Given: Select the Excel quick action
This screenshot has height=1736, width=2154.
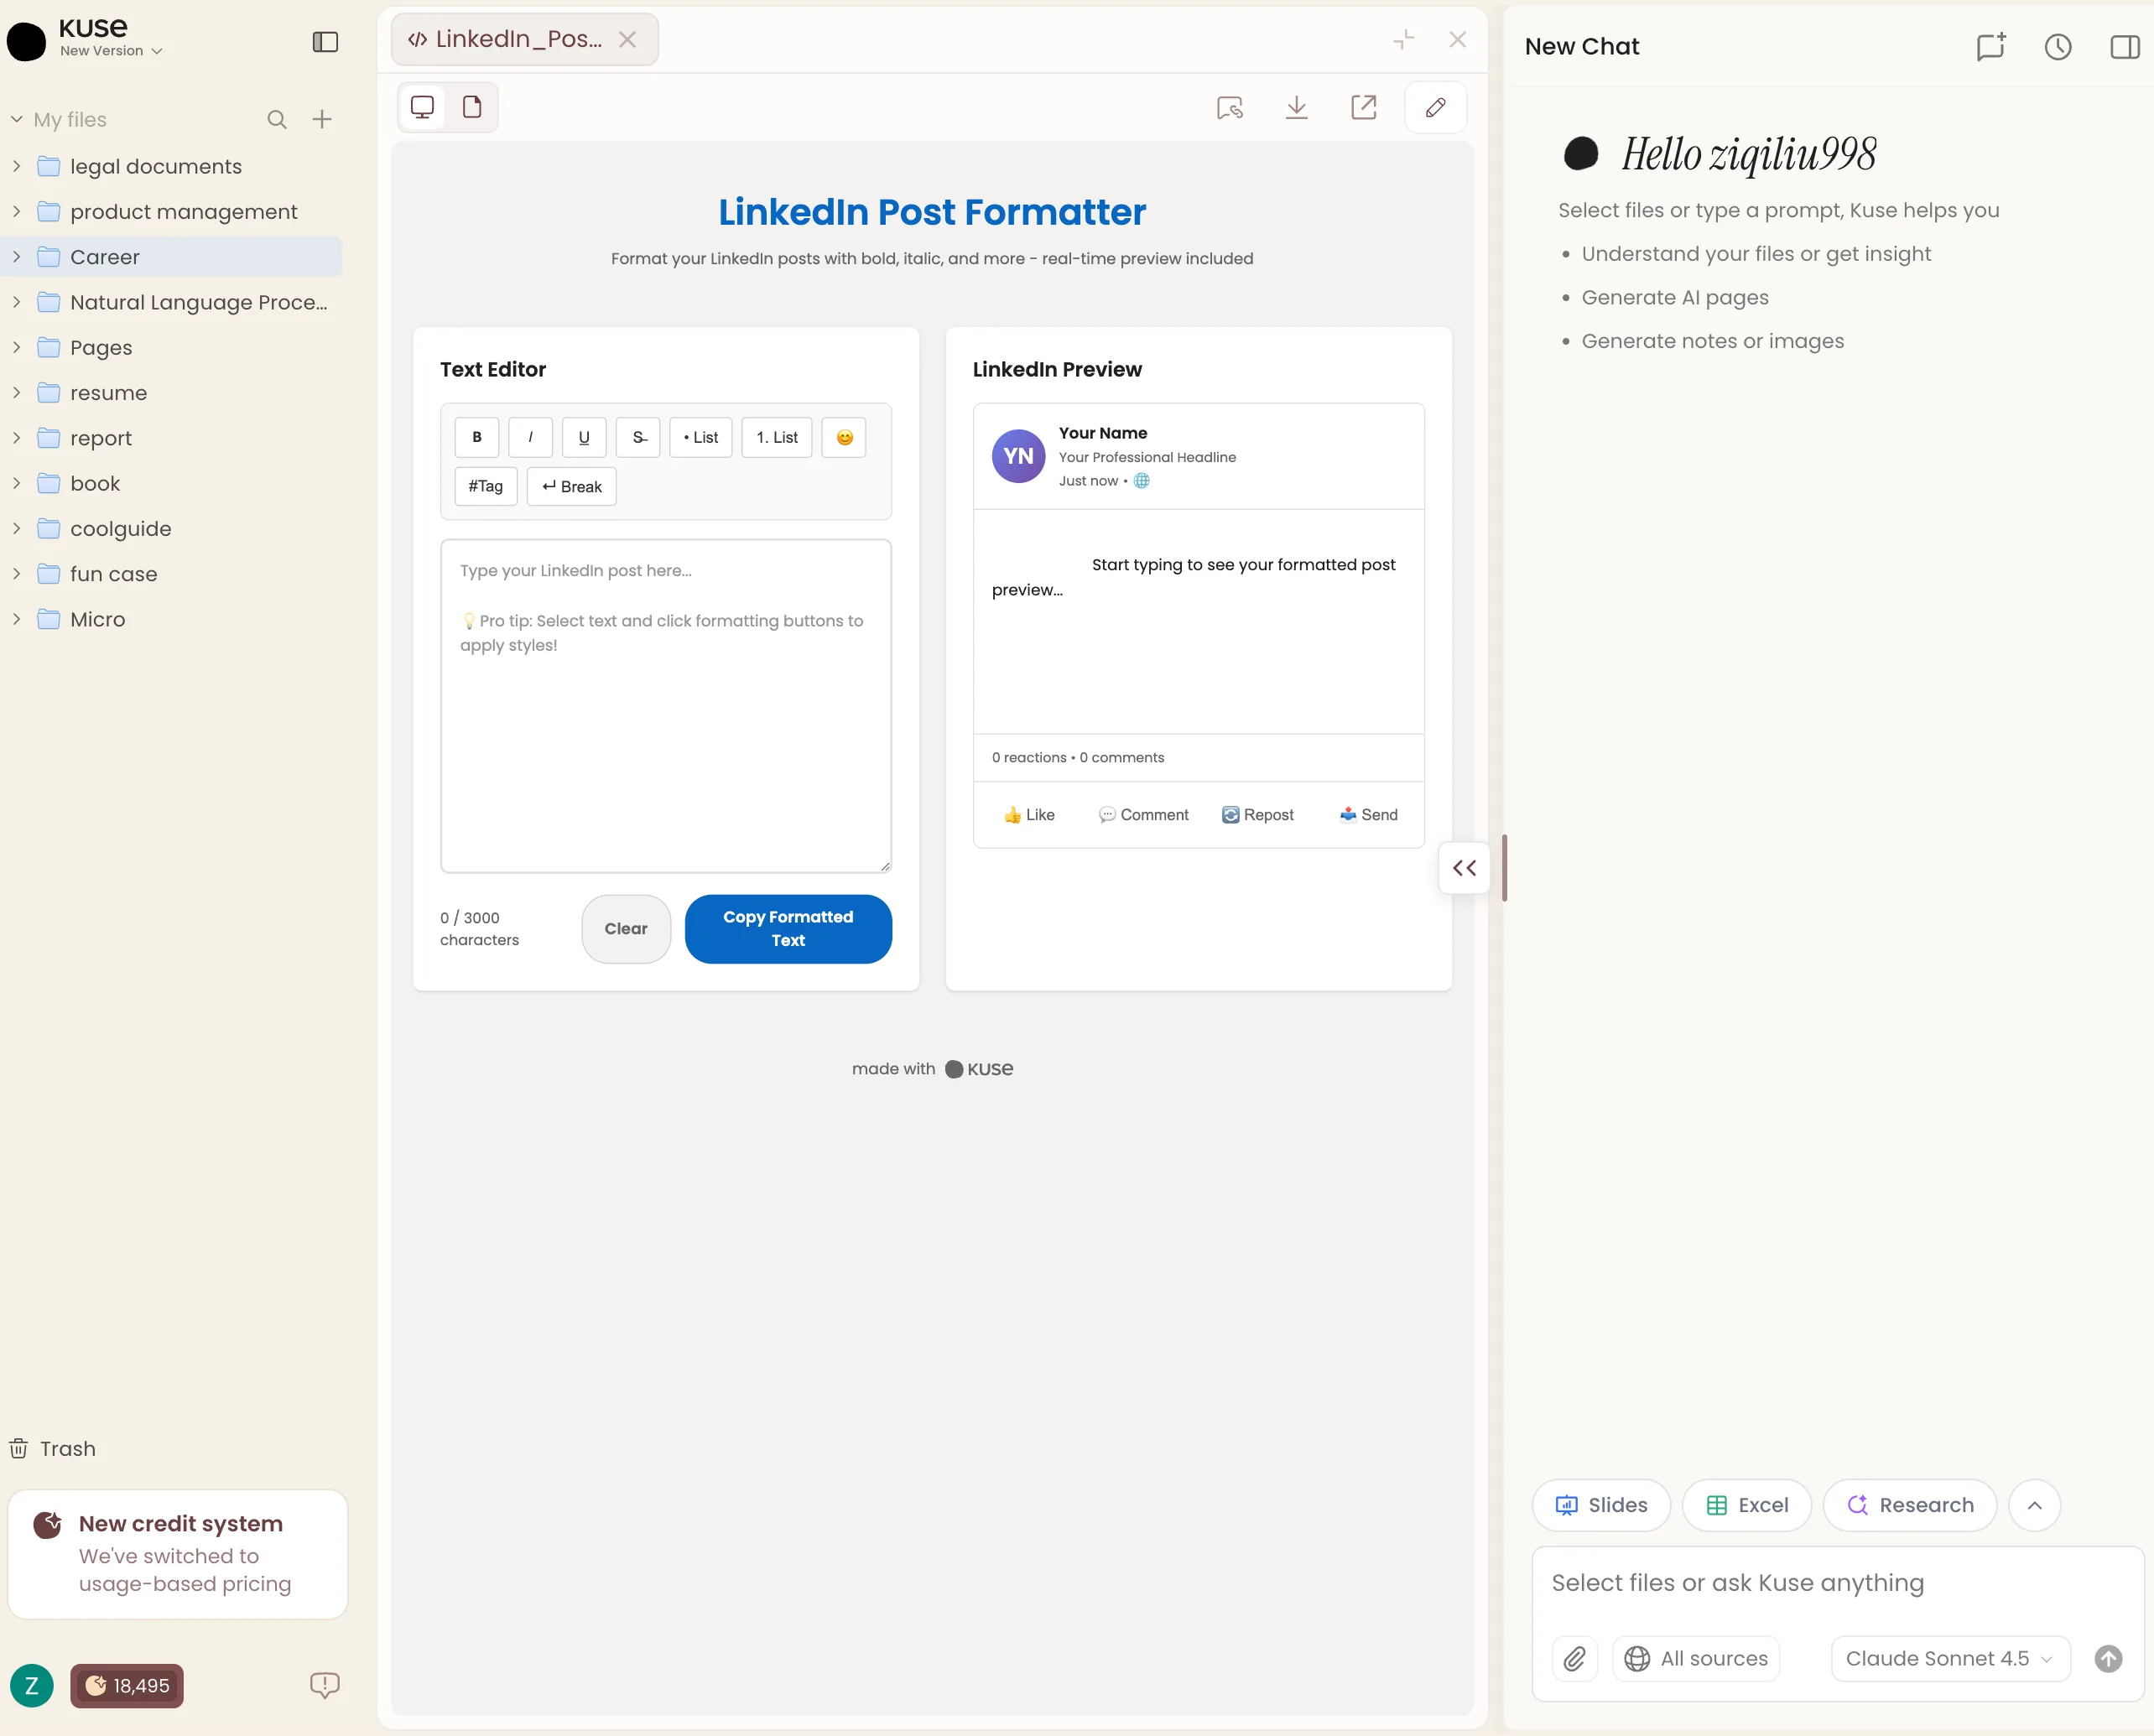Looking at the screenshot, I should (x=1746, y=1505).
